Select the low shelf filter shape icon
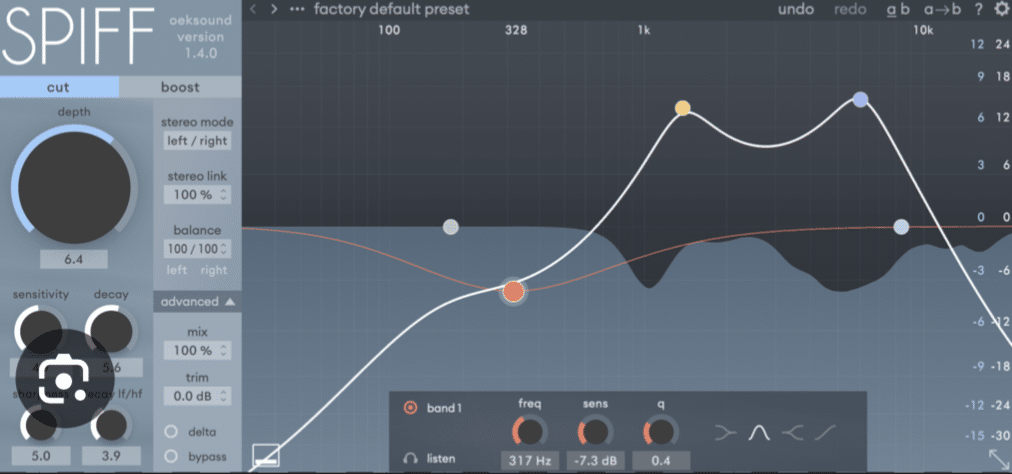The width and height of the screenshot is (1012, 474). 726,433
